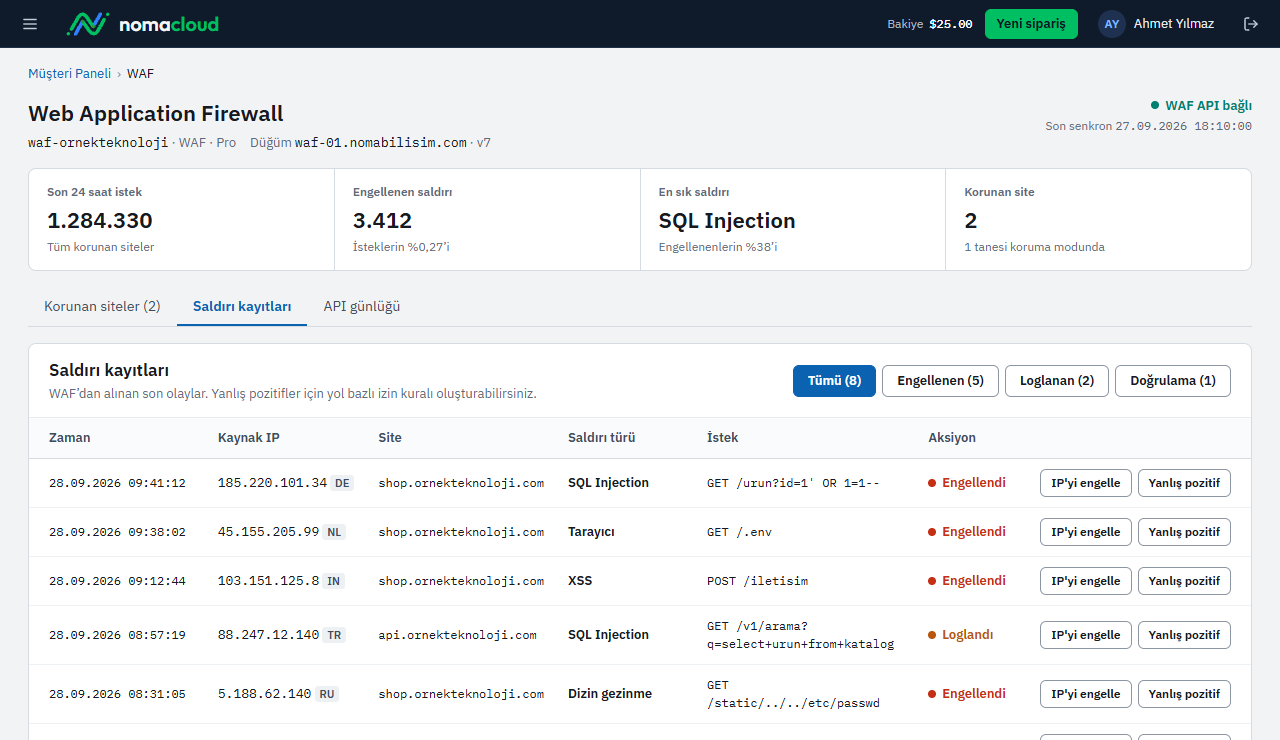Click the RU country badge

click(327, 694)
